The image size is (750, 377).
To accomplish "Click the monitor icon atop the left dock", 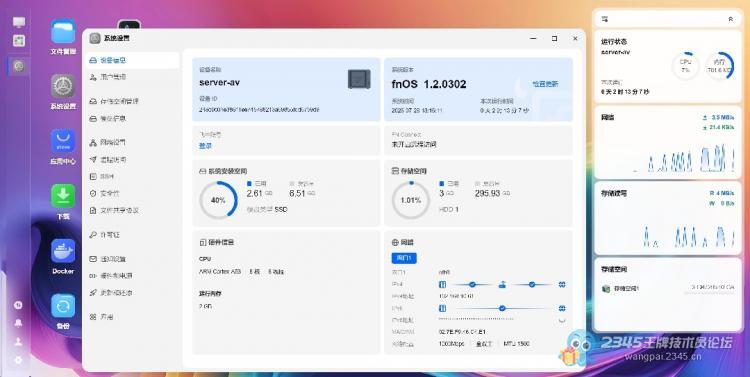I will point(19,22).
